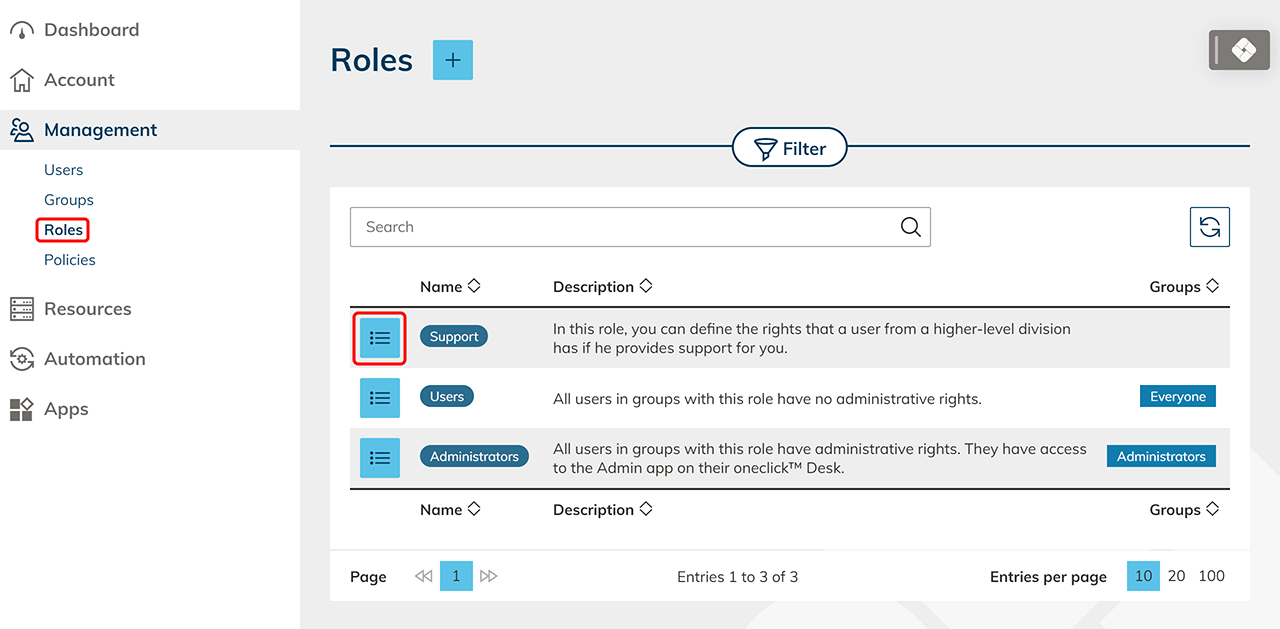Click the floating widget icon top right
1280x629 pixels.
tap(1243, 50)
